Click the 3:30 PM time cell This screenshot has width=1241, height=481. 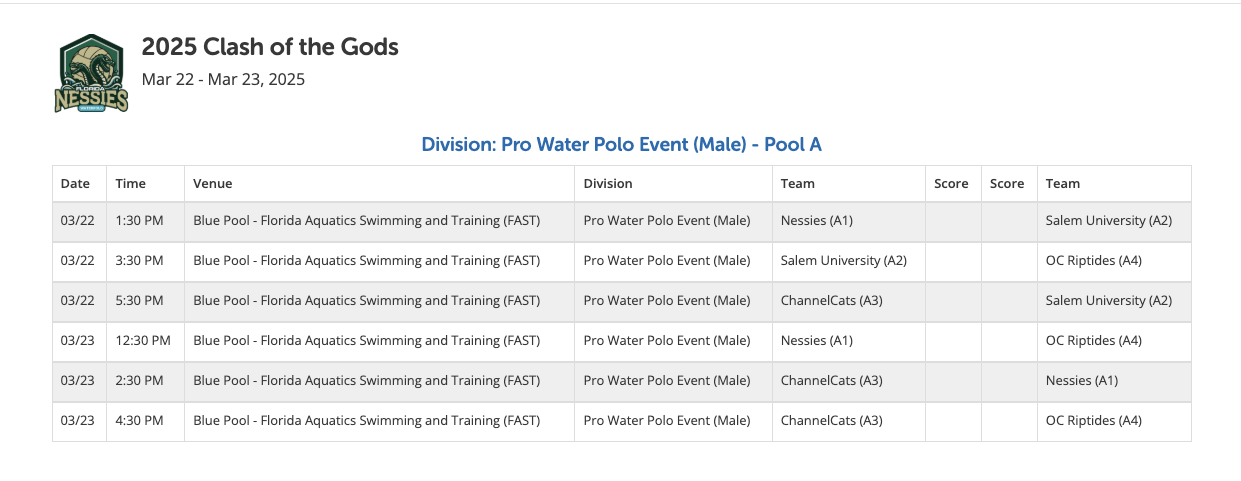139,261
